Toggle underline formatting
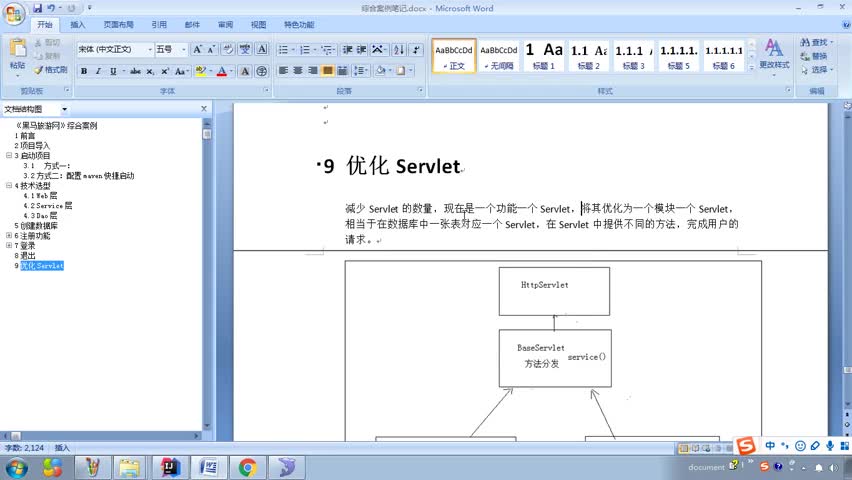 (113, 71)
